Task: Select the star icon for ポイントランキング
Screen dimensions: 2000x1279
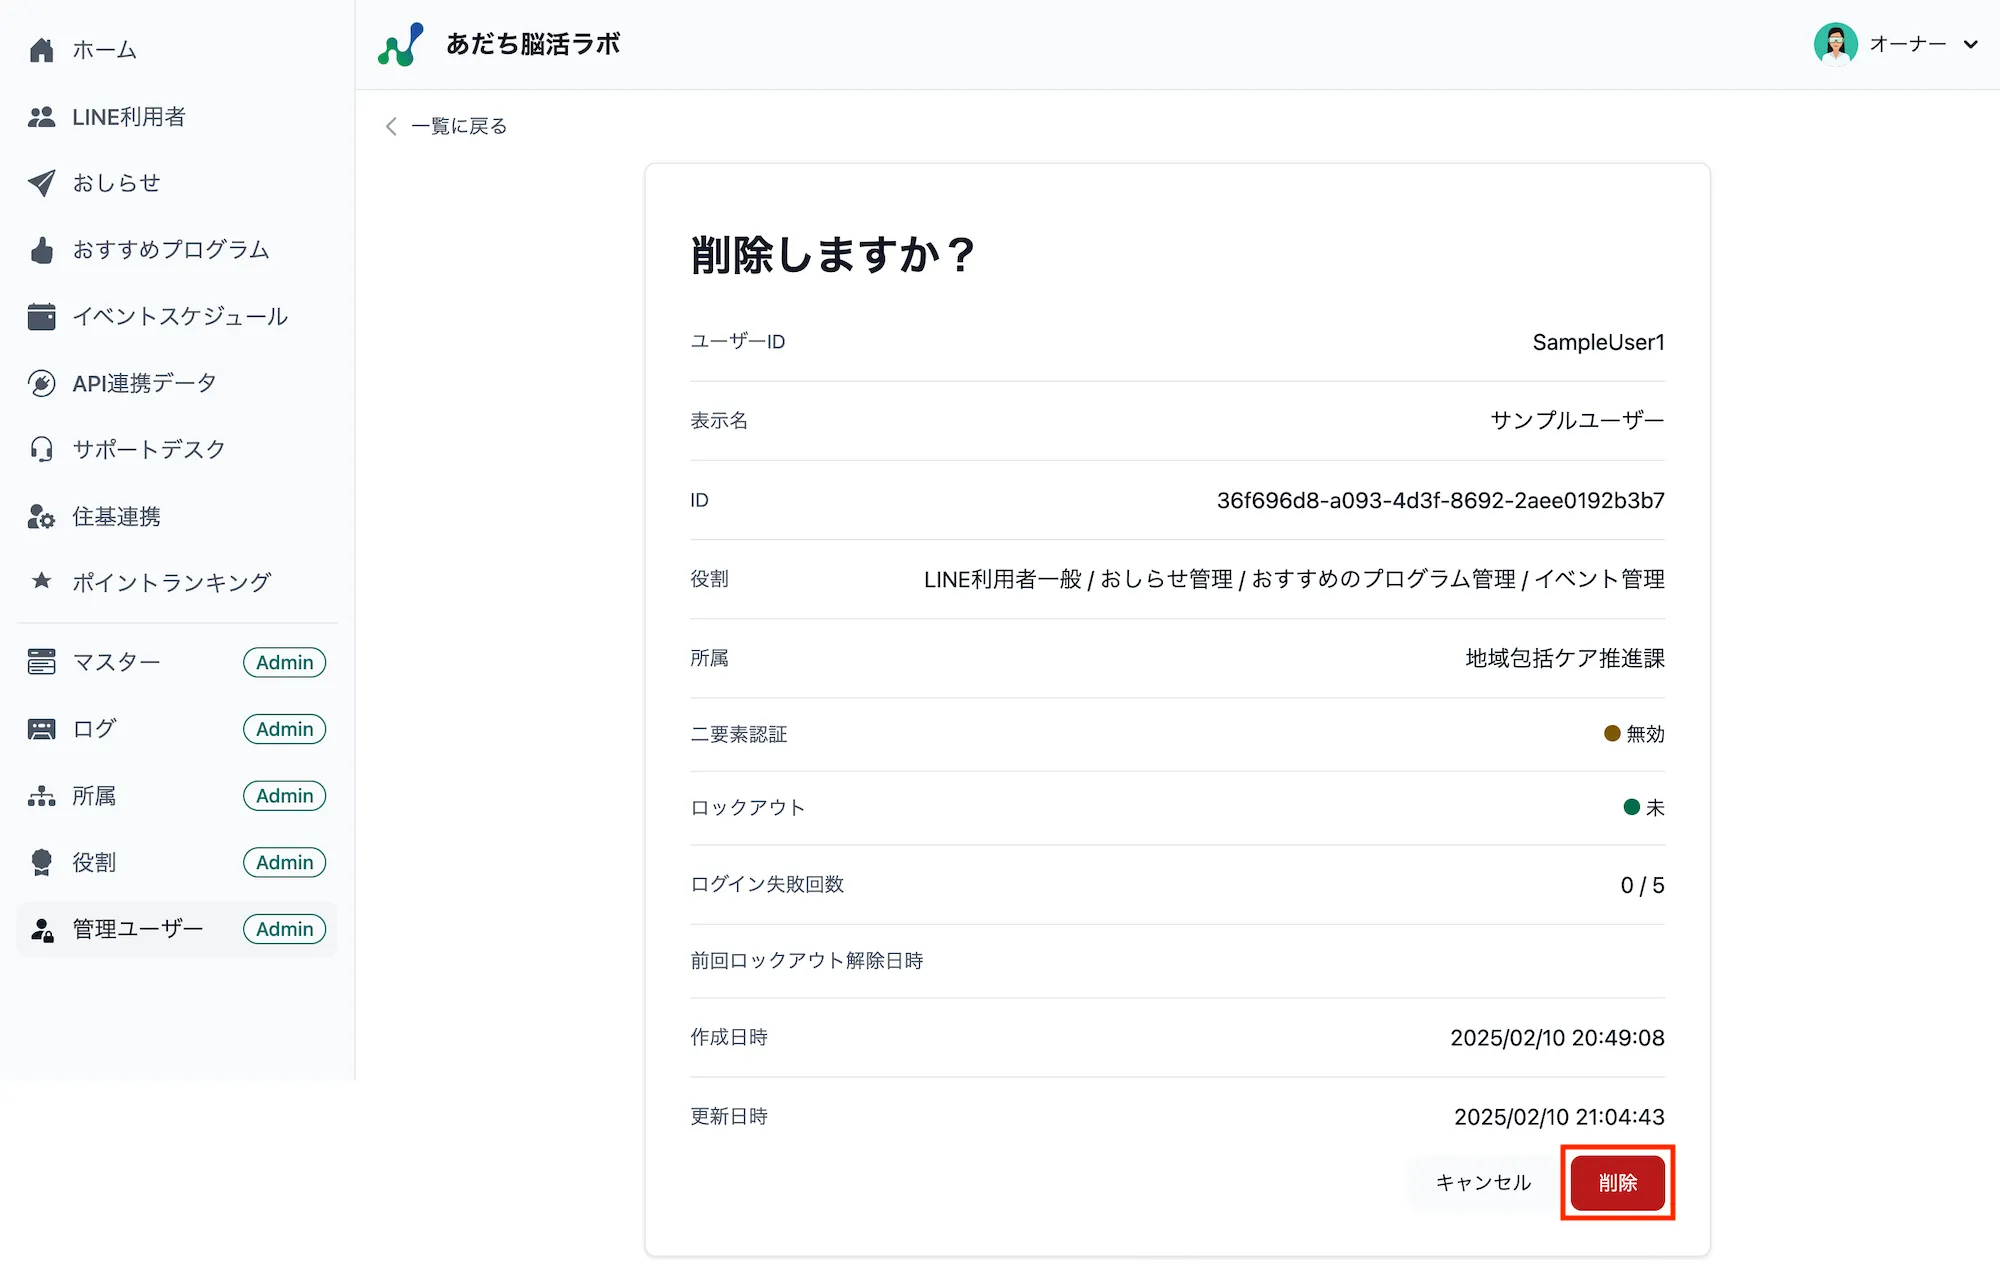Action: 41,582
